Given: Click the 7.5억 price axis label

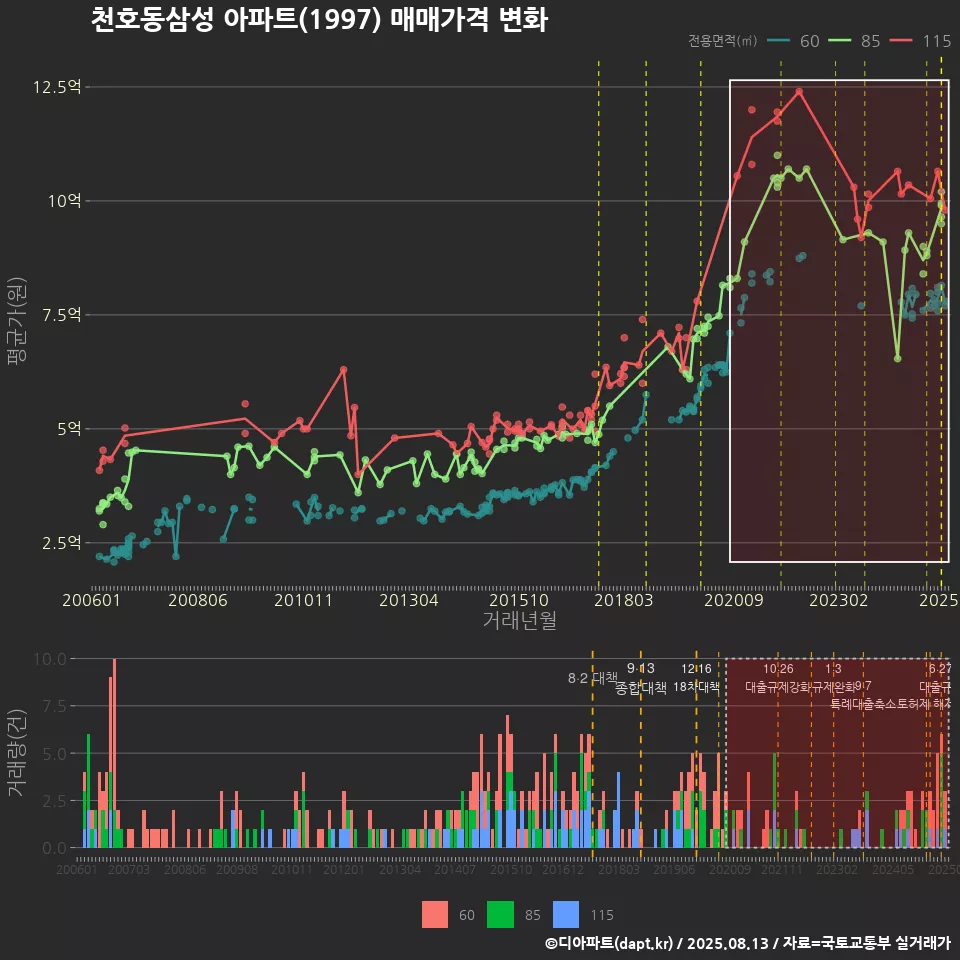Looking at the screenshot, I should [x=62, y=315].
